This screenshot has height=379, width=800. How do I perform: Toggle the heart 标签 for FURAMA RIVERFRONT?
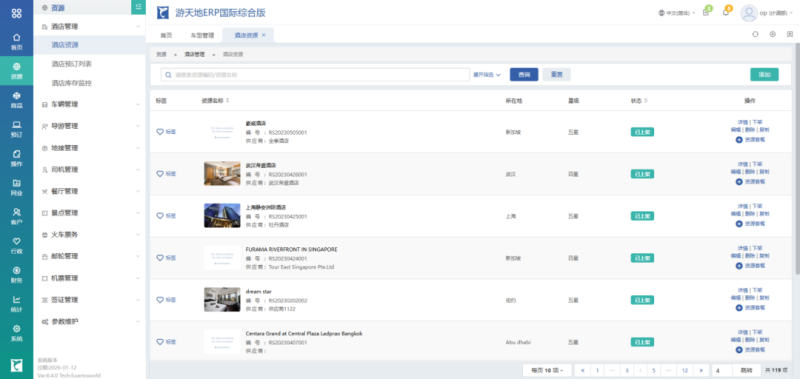pos(166,258)
